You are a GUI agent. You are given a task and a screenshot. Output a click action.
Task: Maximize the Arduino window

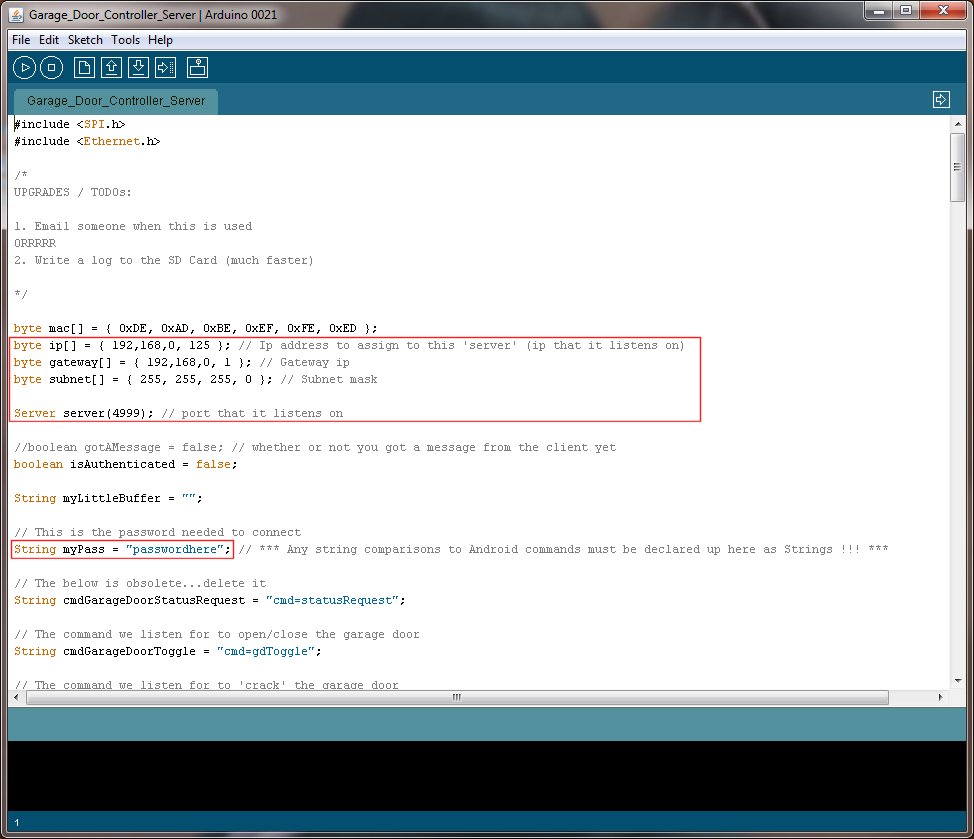tap(906, 11)
